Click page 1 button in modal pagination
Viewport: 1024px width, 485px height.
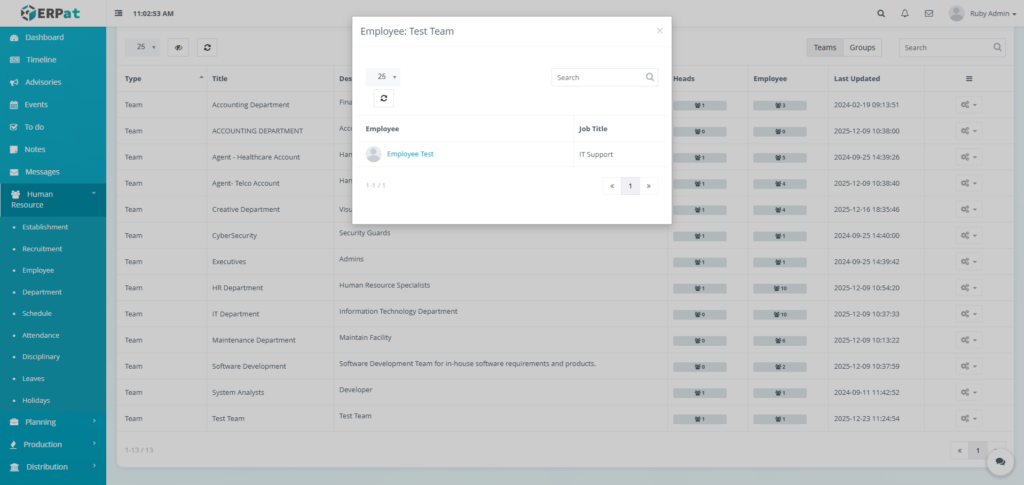click(x=630, y=186)
